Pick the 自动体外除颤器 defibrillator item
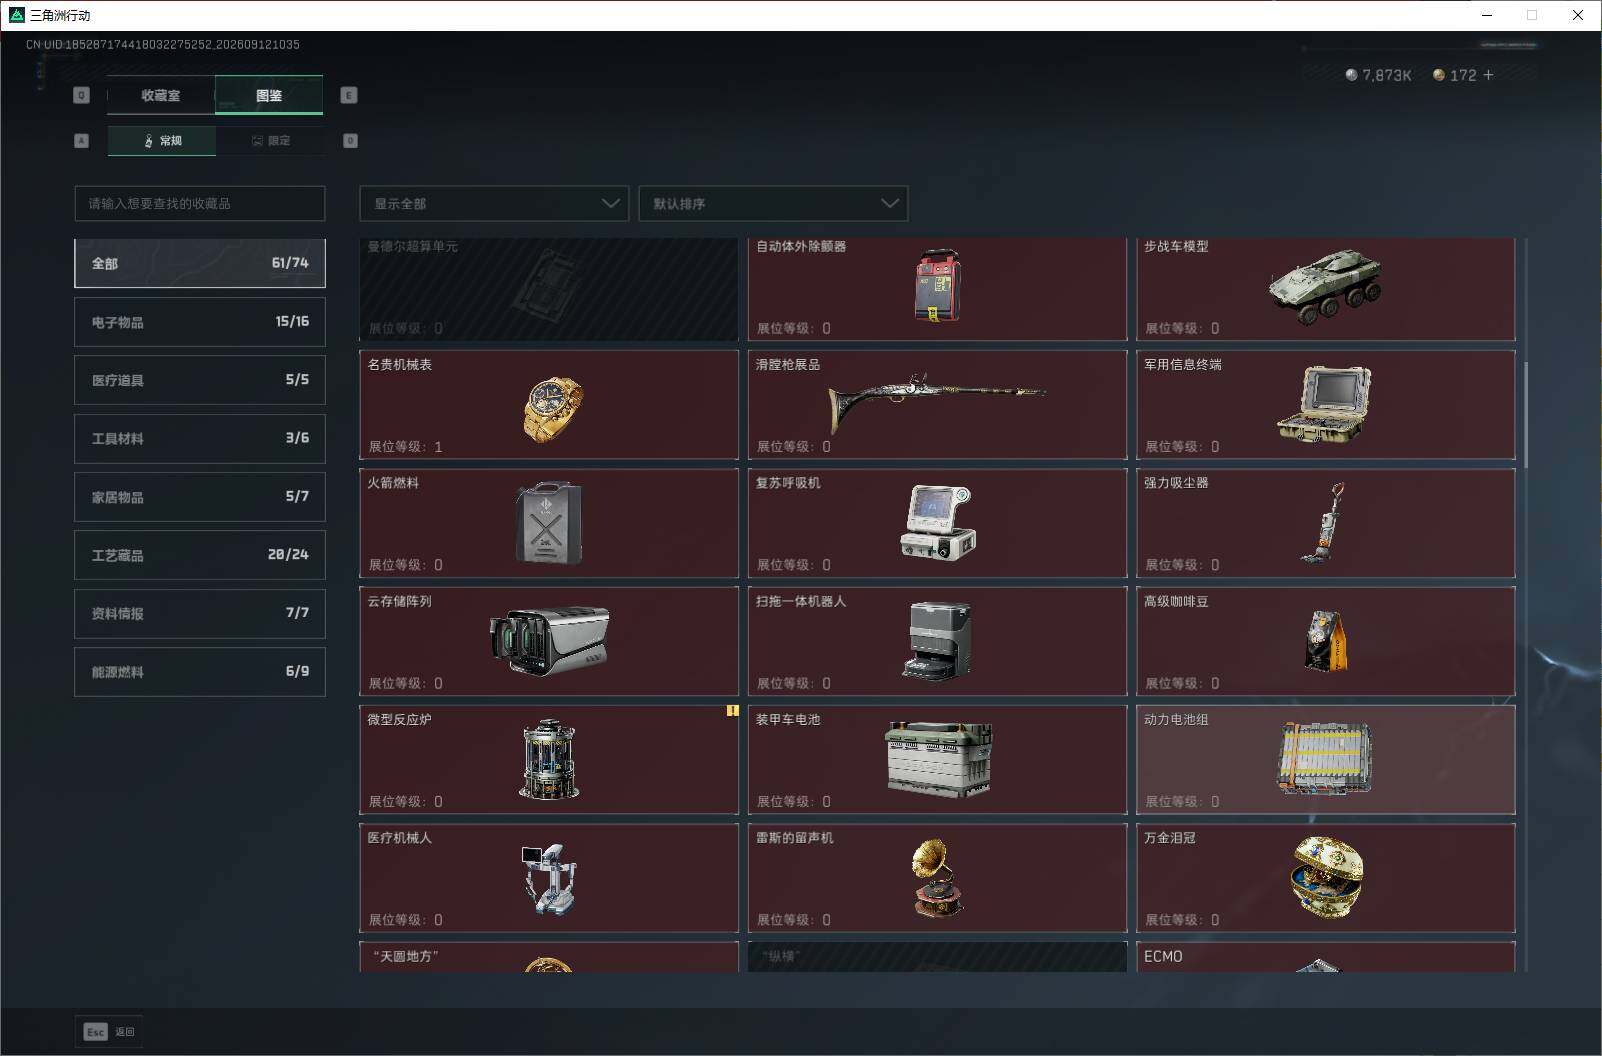1602x1056 pixels. 937,289
